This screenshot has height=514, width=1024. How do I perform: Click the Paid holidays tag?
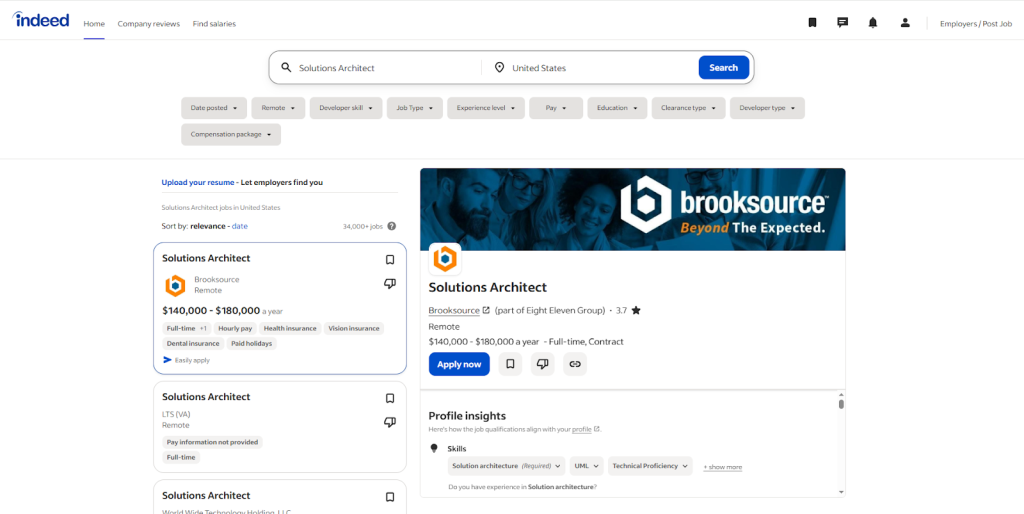(x=251, y=344)
